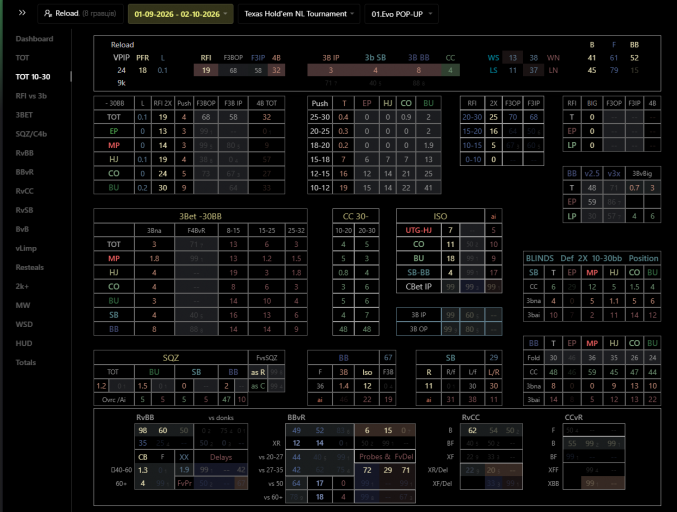Click the Fold row in BB position table
Screen dimensions: 677x512
click(534, 357)
